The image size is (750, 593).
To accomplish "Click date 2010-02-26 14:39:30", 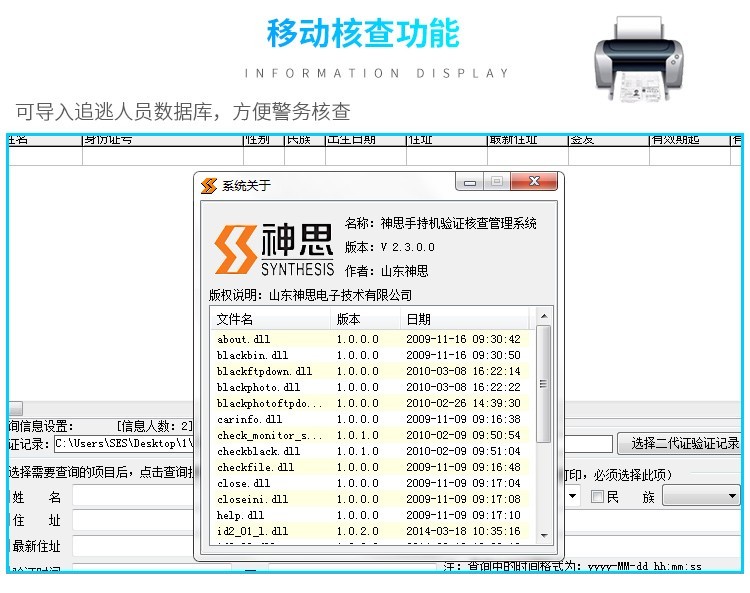I will pyautogui.click(x=463, y=404).
